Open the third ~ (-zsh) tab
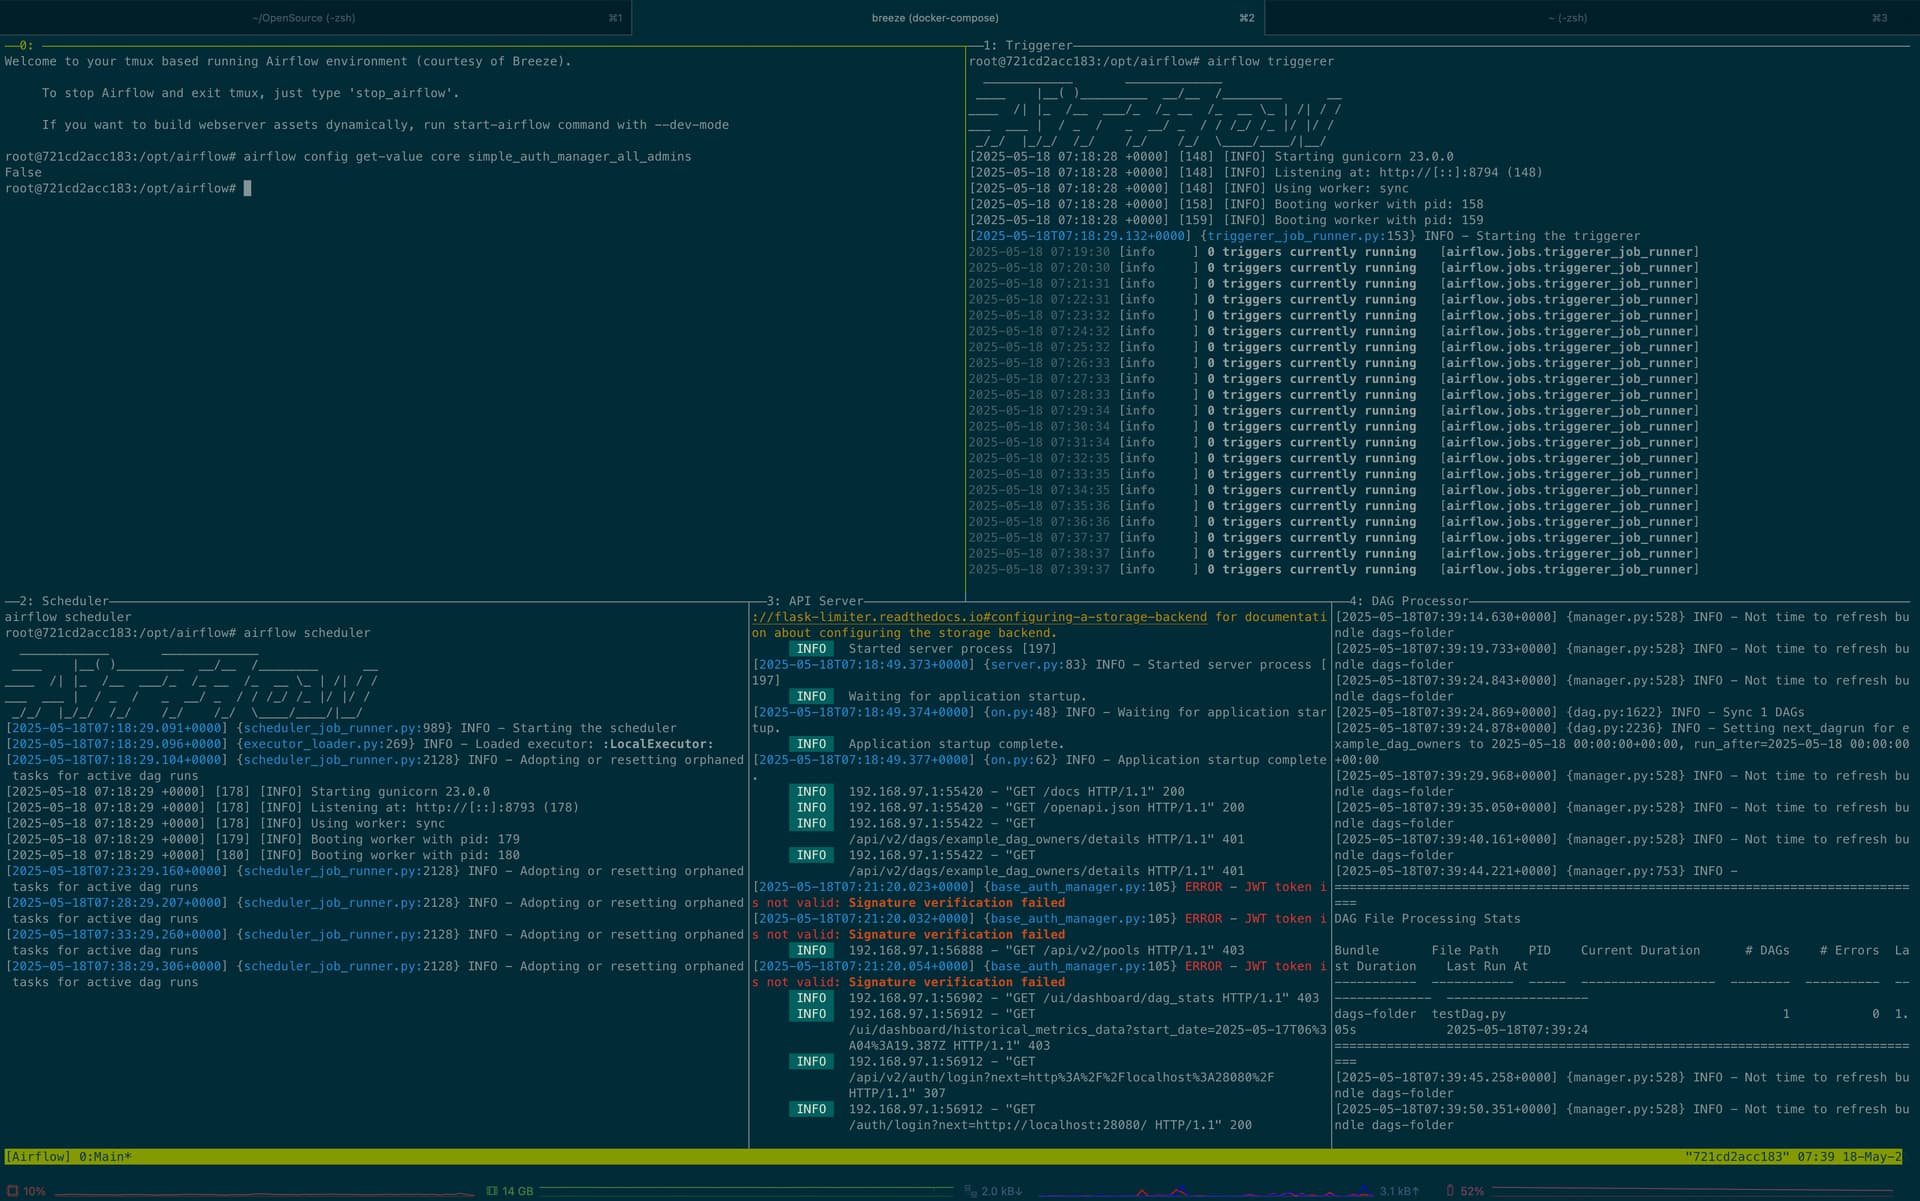Screen dimensions: 1920x1201 pyautogui.click(x=1566, y=18)
